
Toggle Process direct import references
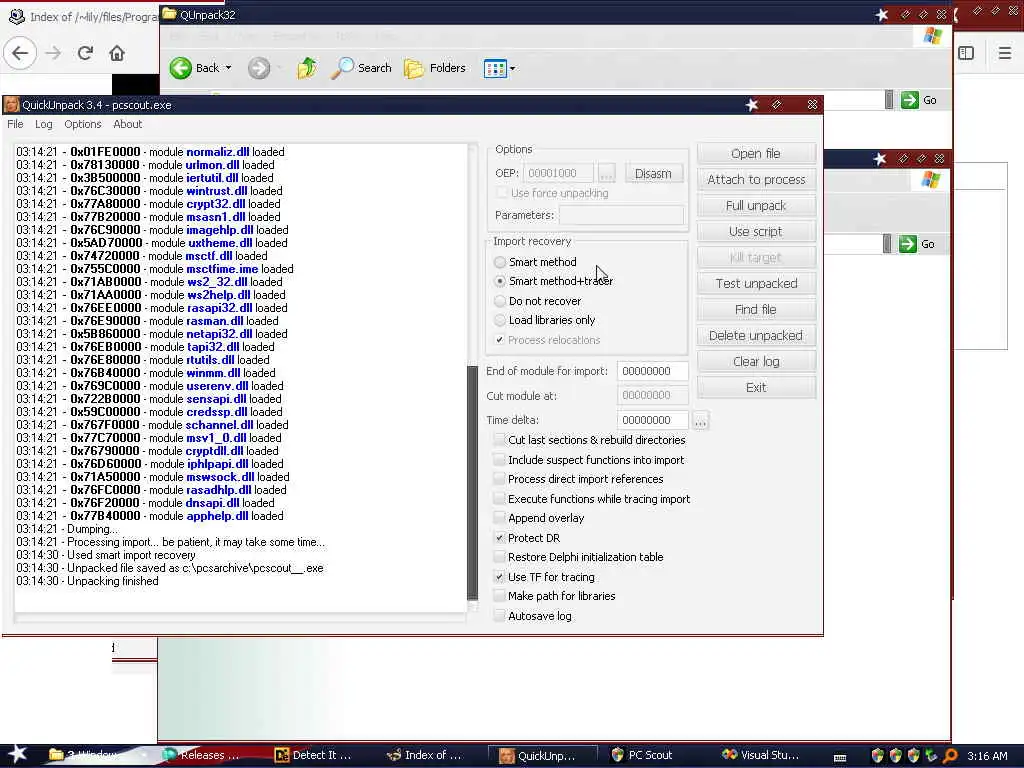point(500,479)
